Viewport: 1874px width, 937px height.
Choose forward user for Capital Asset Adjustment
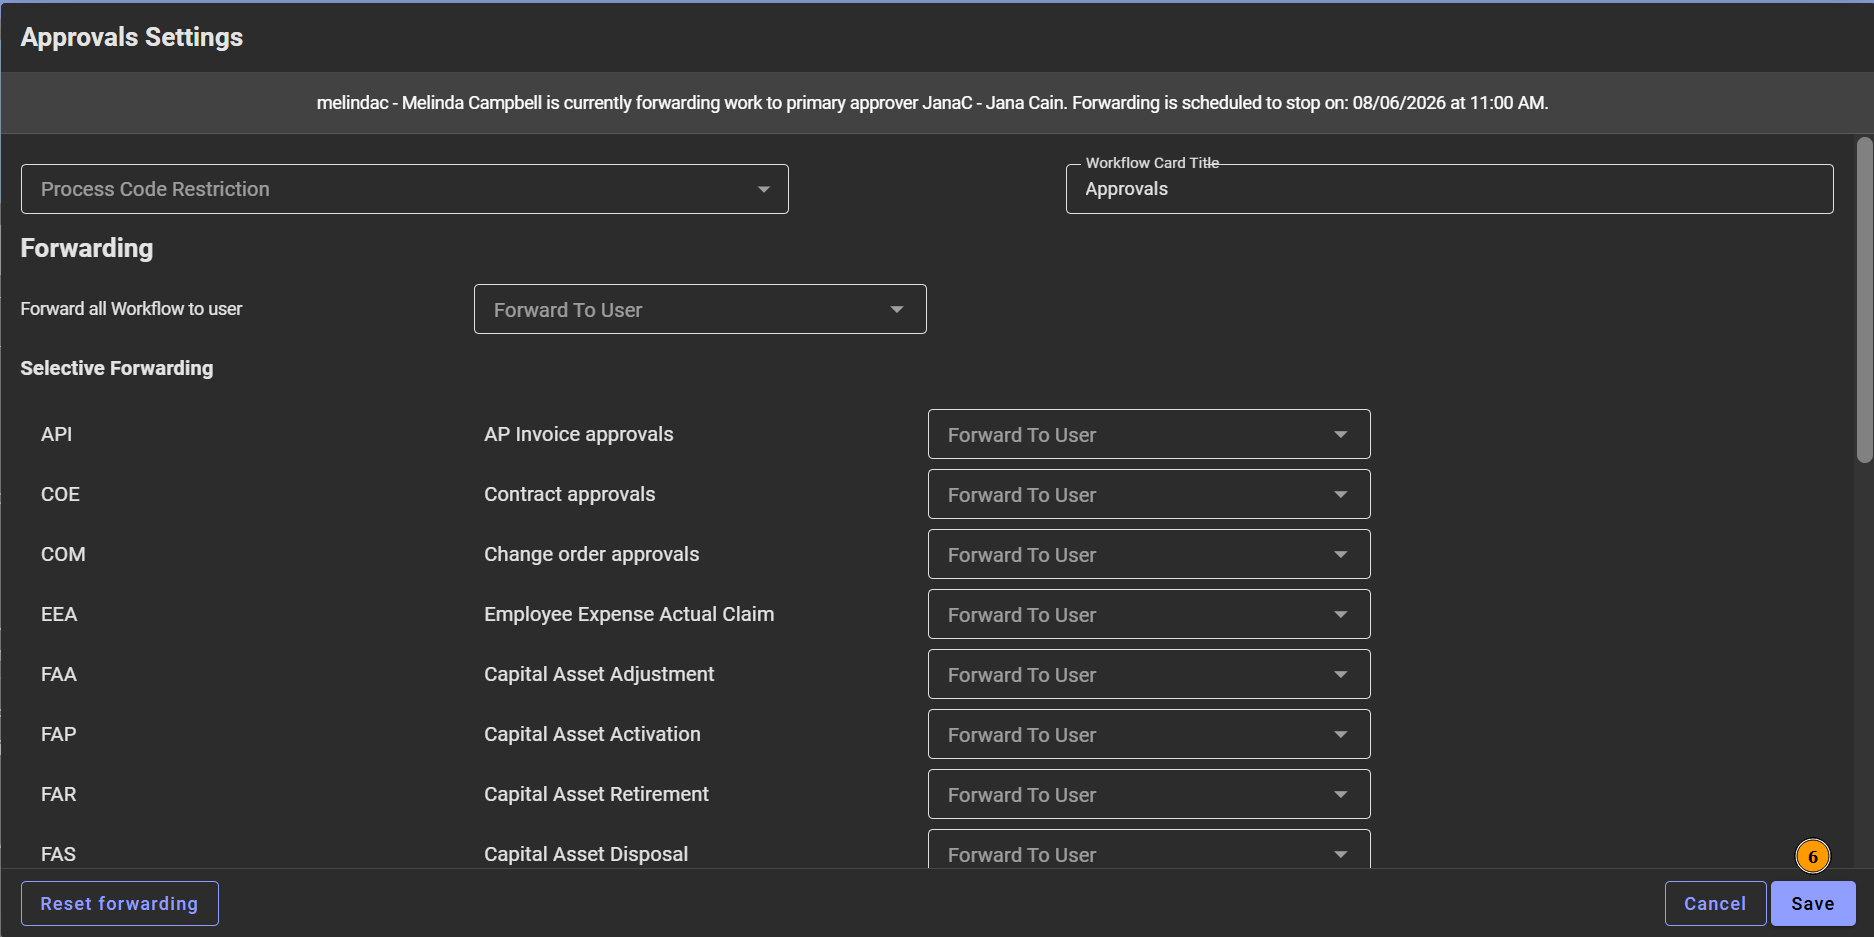coord(1149,674)
